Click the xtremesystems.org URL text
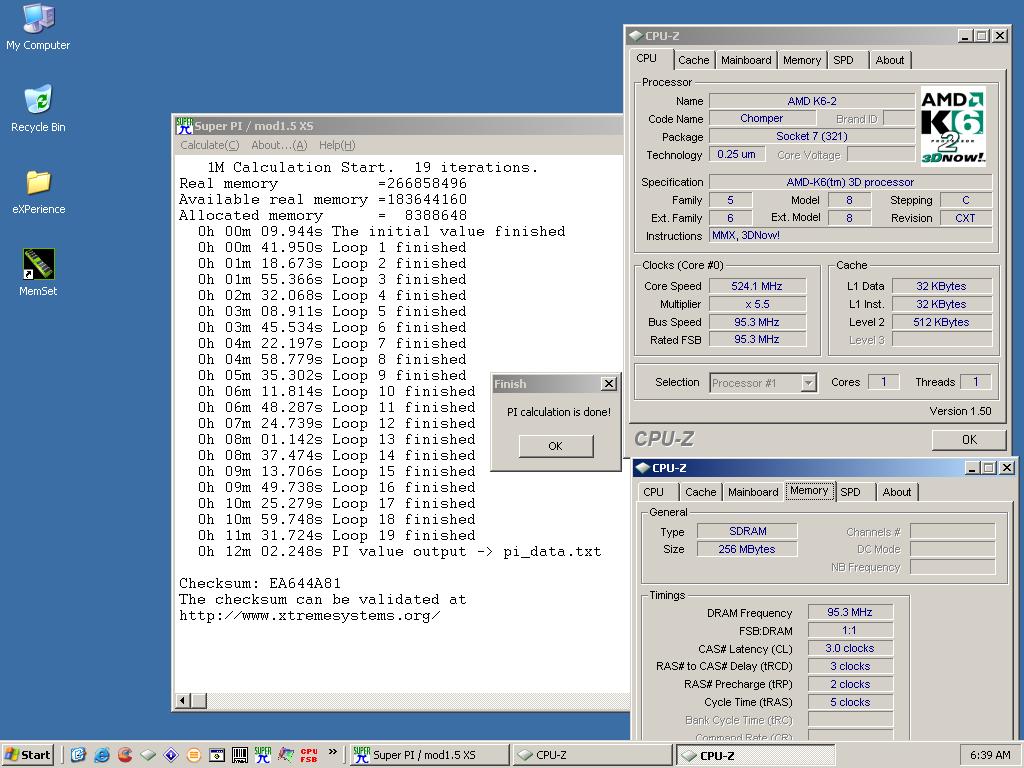This screenshot has height=768, width=1024. pos(310,616)
